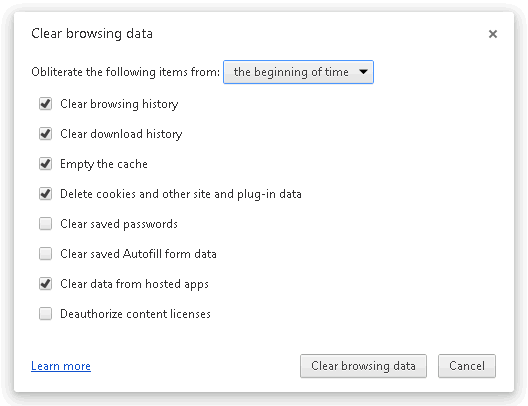The width and height of the screenshot is (528, 406).
Task: Click the Clear browsing data button
Action: (363, 366)
